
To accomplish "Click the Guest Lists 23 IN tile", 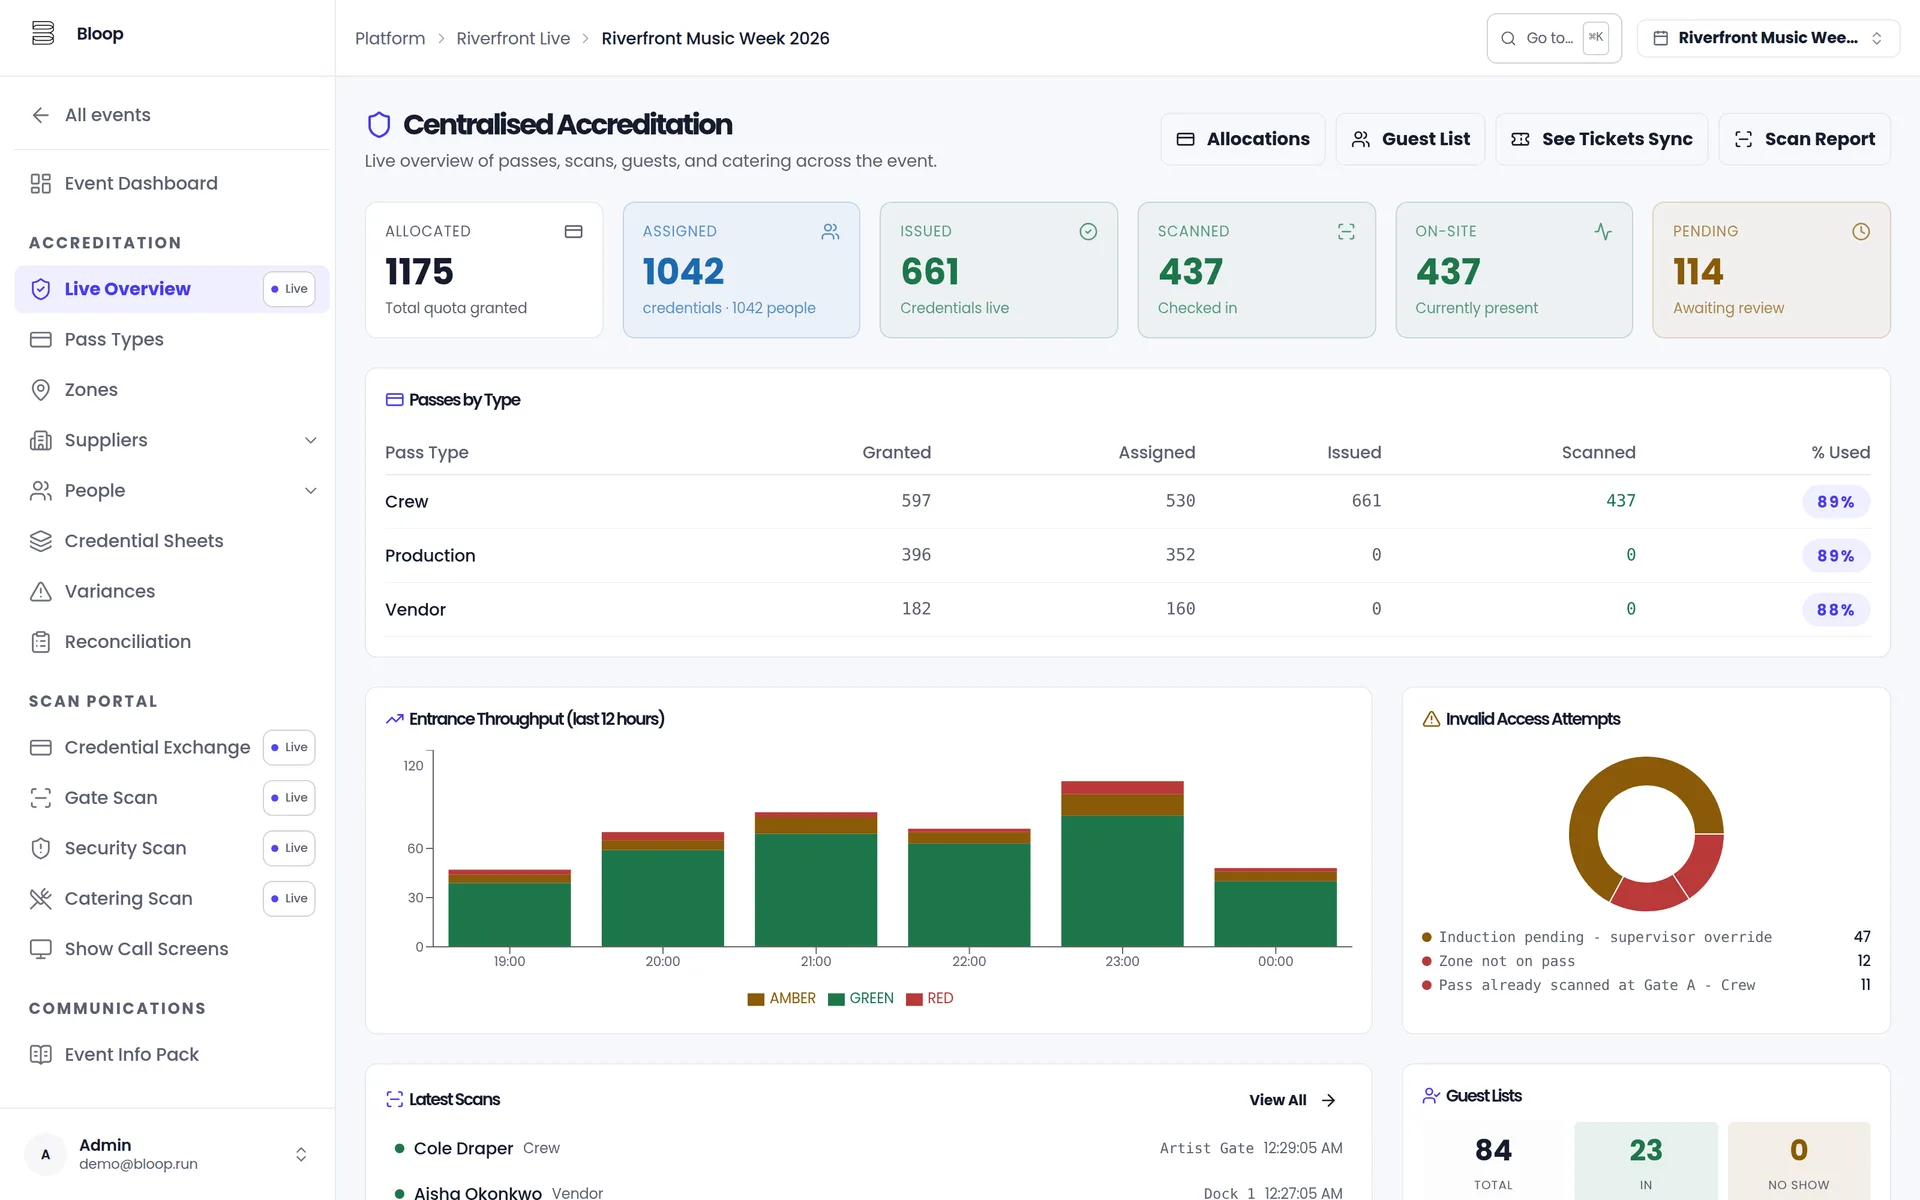I will [1646, 1160].
